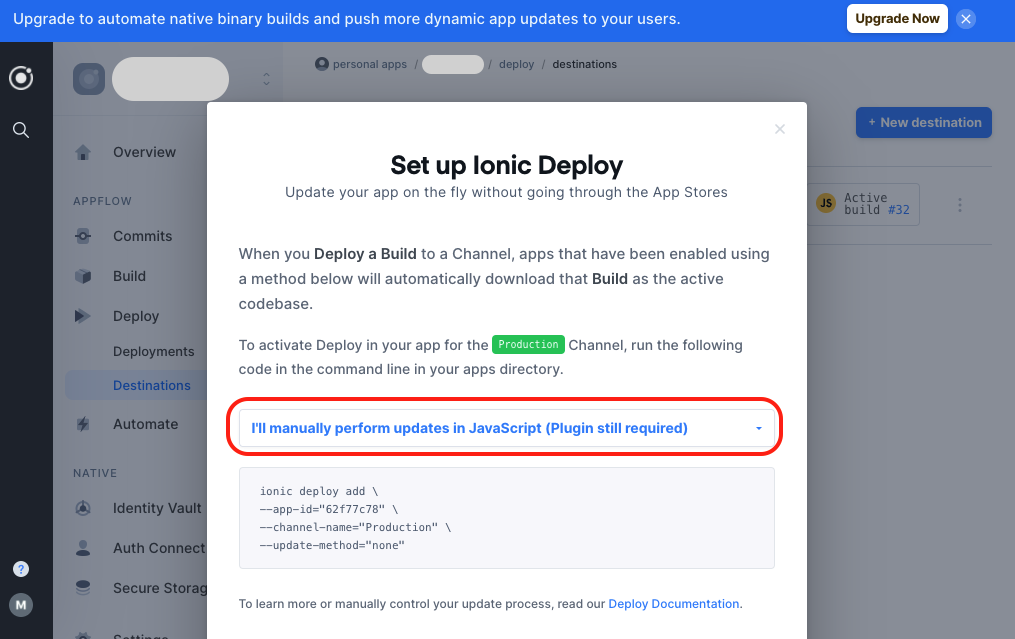Screen dimensions: 1015x639
Task: Click the Overview home icon
Action: pyautogui.click(x=83, y=153)
